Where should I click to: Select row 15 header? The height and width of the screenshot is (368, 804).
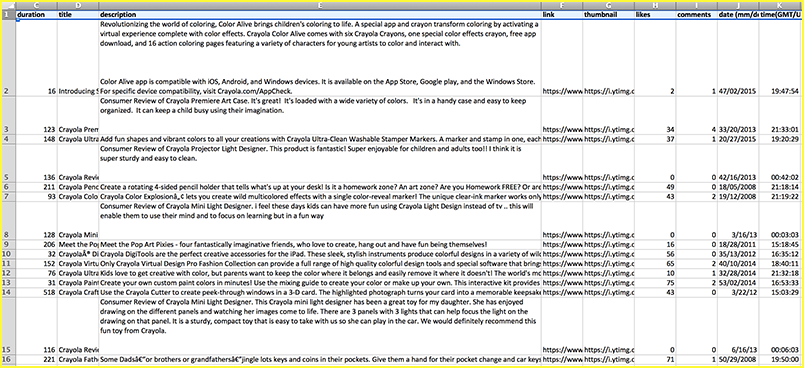pos(8,326)
